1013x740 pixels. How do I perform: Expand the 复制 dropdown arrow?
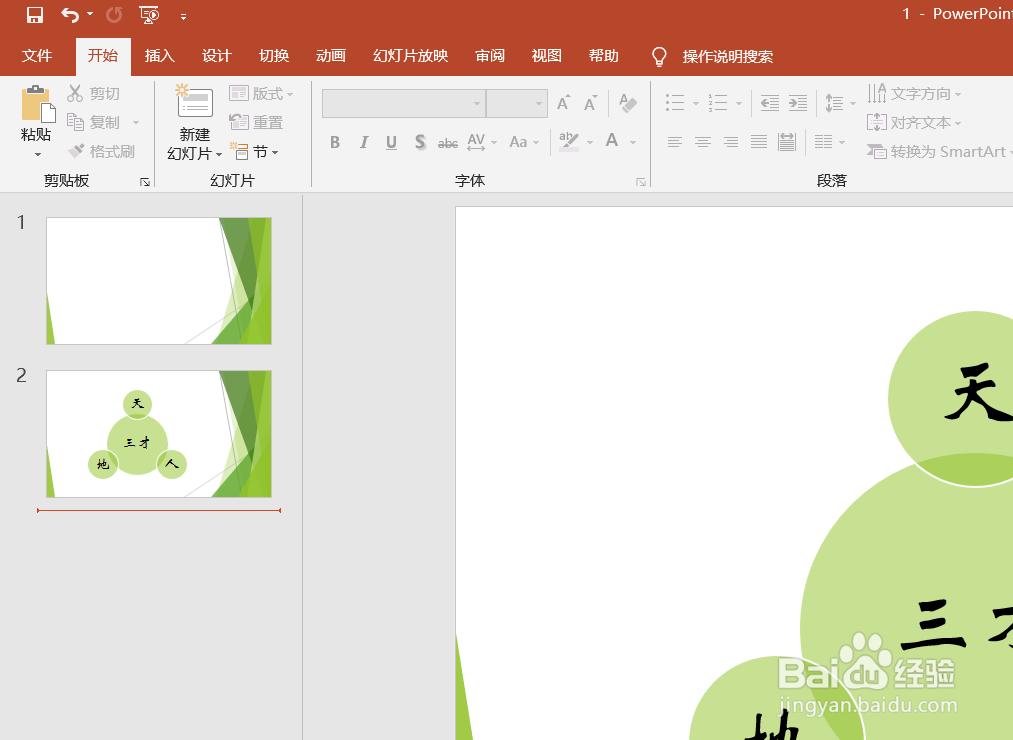tap(136, 122)
